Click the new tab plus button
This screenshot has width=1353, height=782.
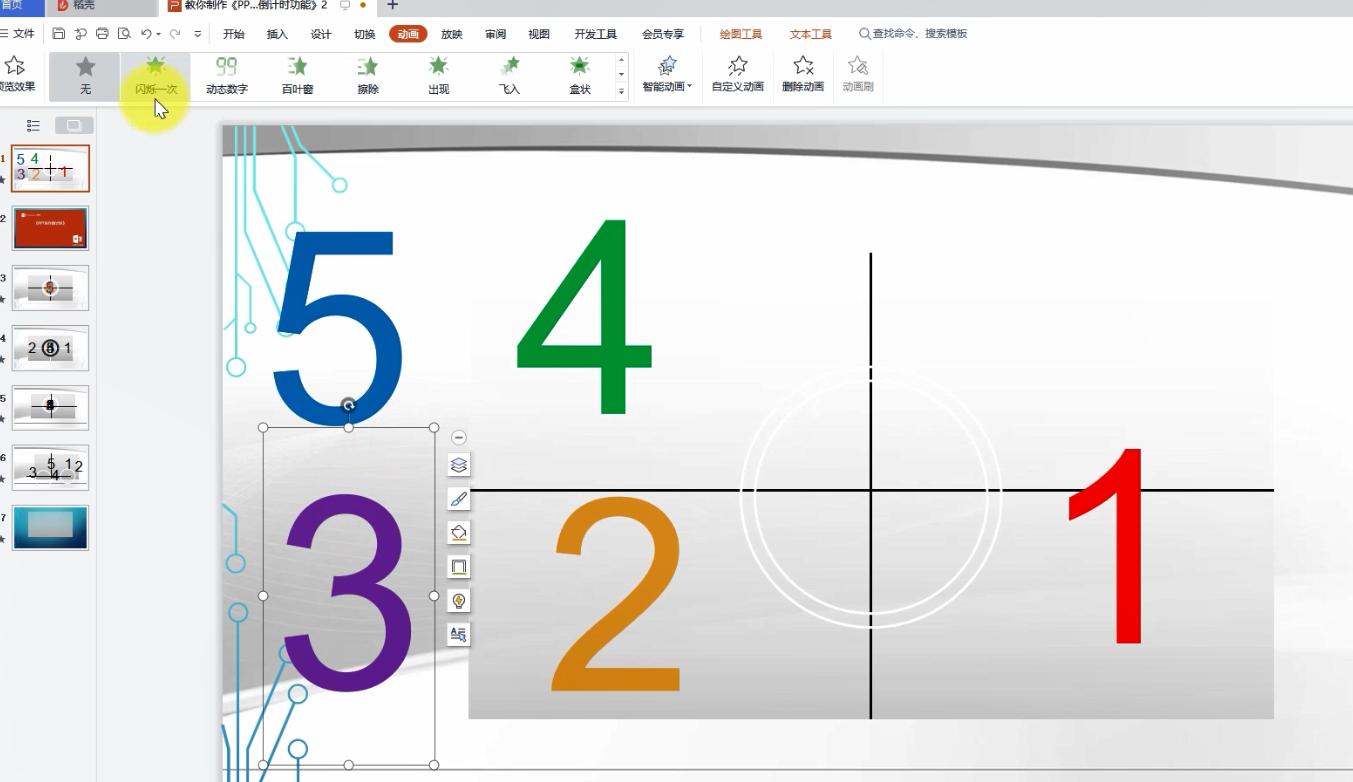point(392,6)
